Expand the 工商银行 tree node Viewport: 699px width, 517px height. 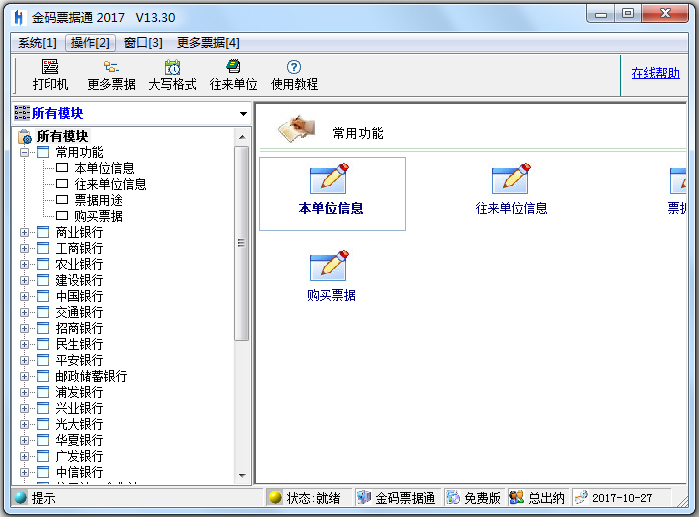click(25, 248)
